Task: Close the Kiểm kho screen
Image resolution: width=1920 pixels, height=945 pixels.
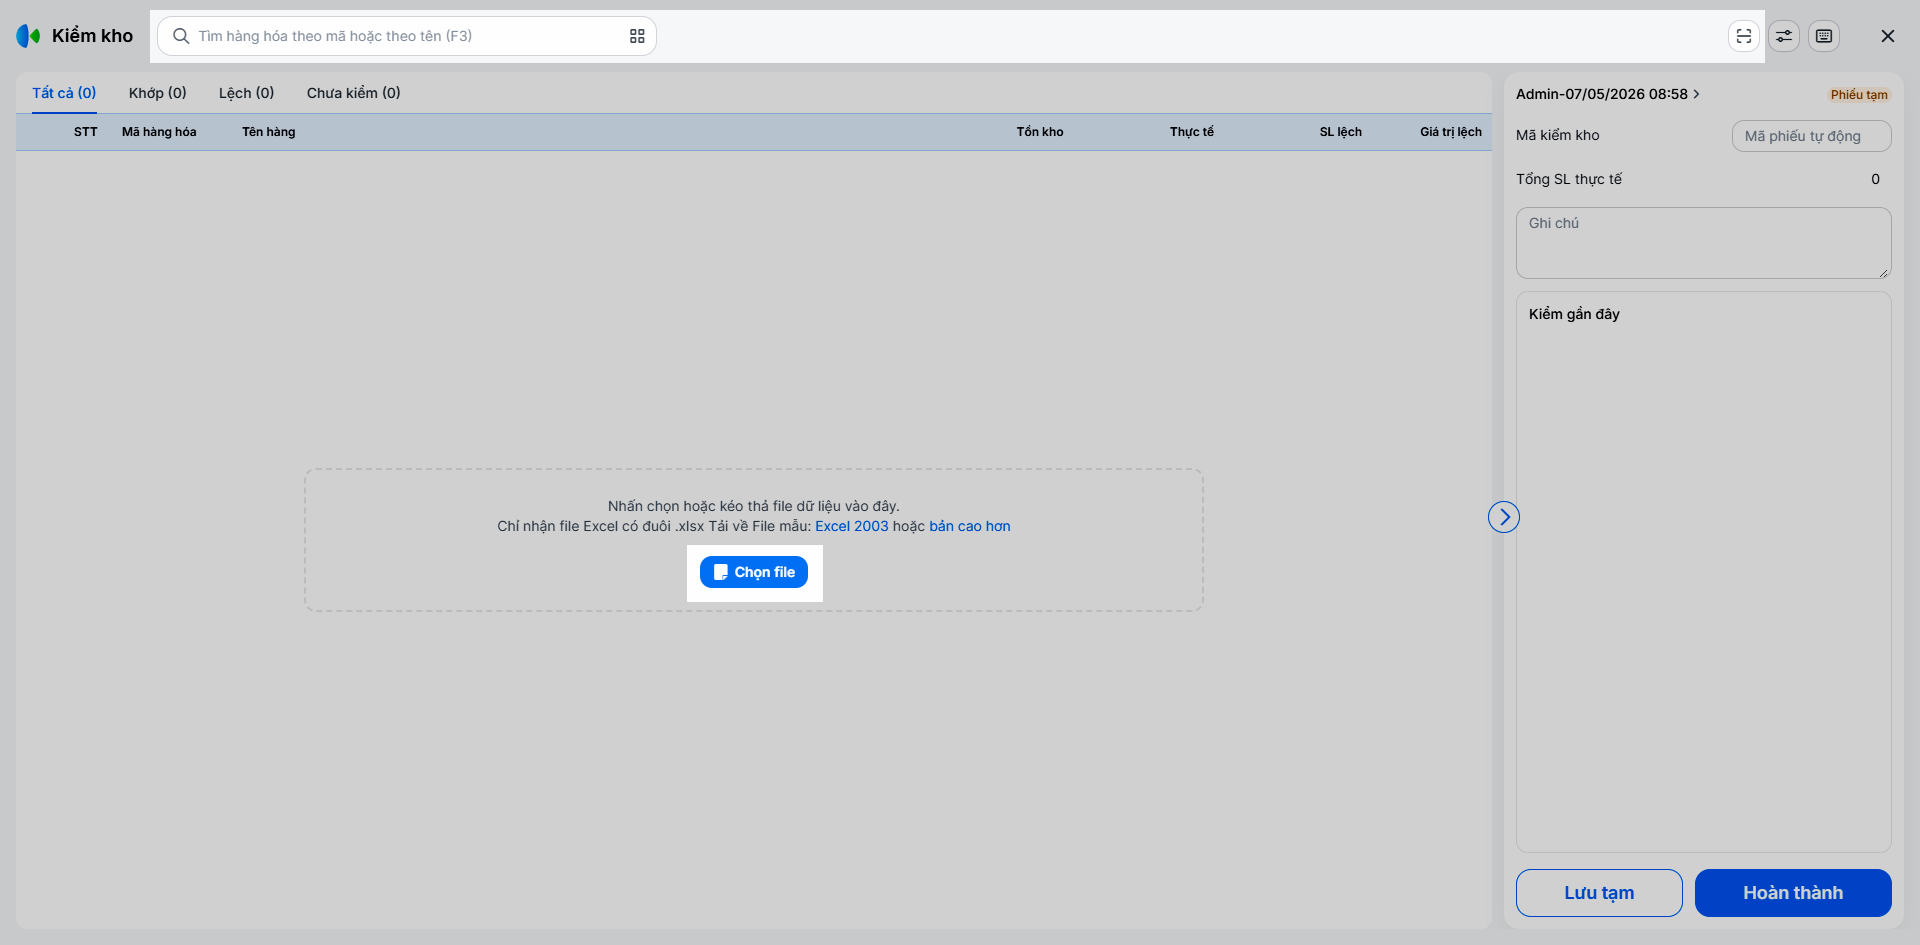Action: pyautogui.click(x=1888, y=36)
